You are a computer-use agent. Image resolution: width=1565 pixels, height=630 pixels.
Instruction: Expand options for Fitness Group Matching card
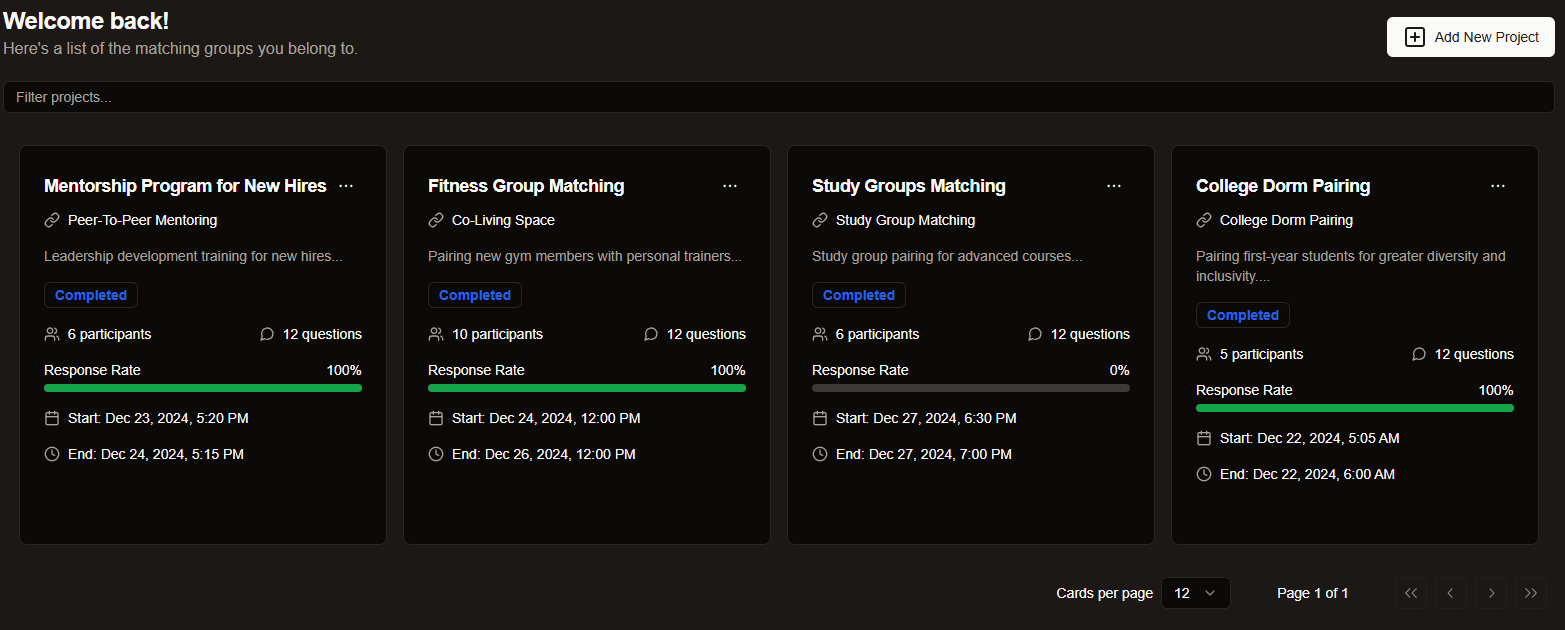coord(730,185)
